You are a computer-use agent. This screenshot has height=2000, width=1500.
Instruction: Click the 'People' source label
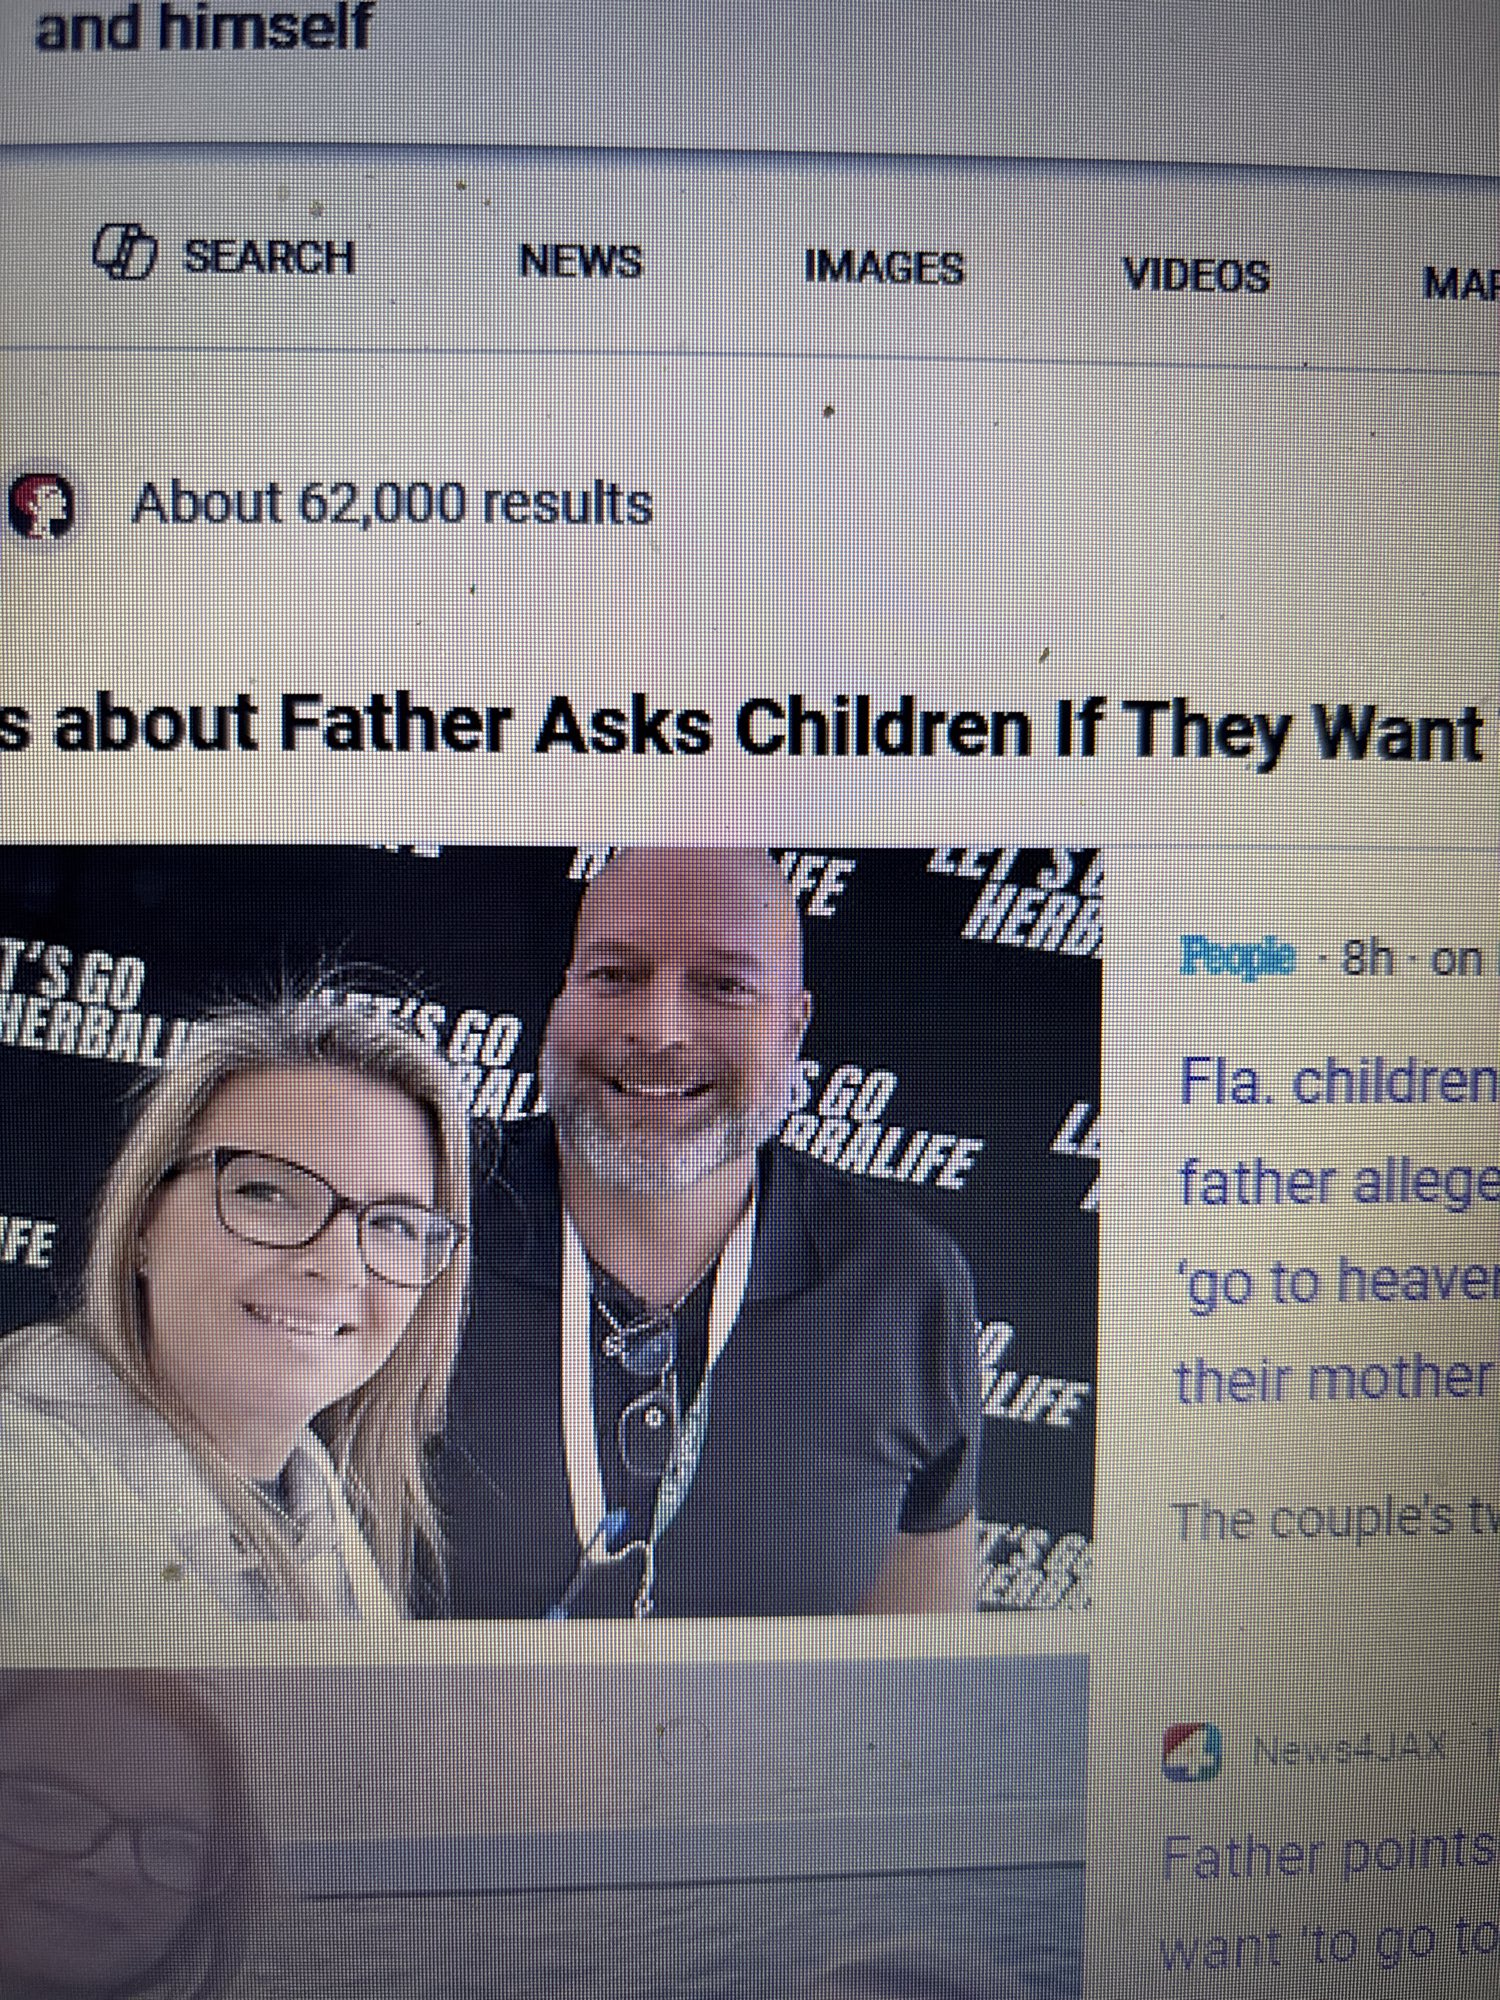[1238, 957]
